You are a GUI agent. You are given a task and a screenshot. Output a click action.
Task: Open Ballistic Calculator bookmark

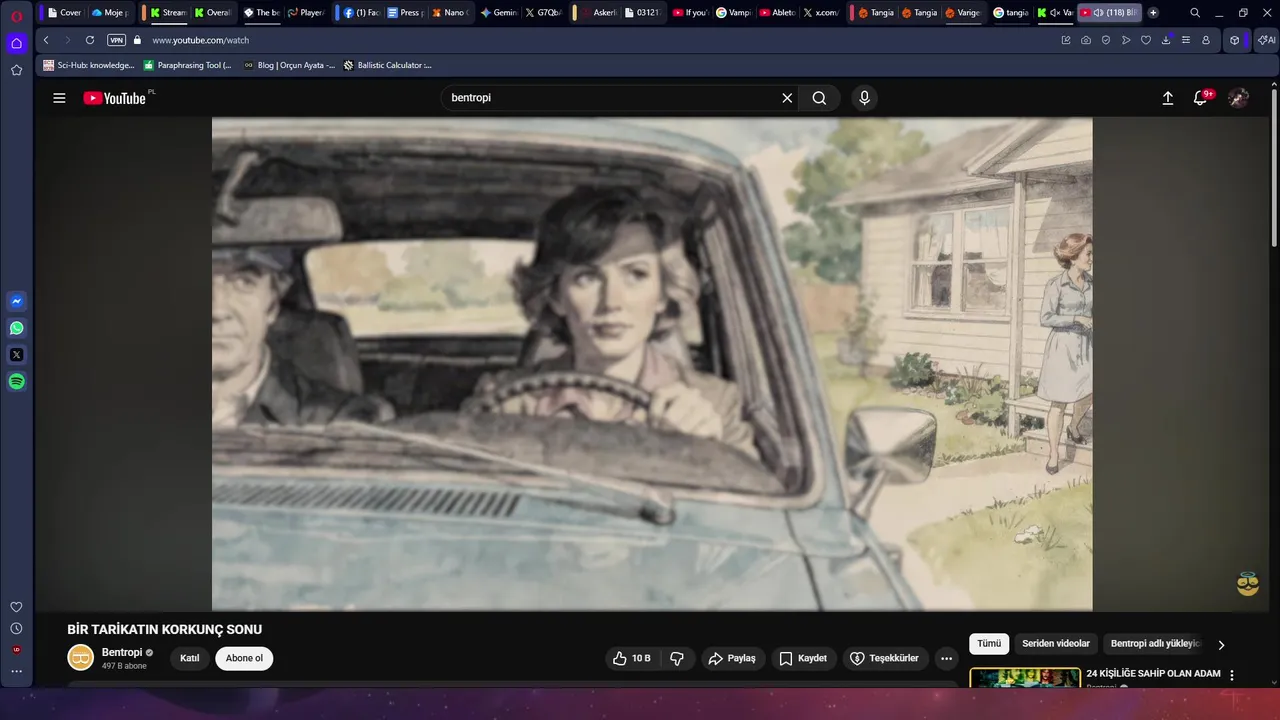387,65
